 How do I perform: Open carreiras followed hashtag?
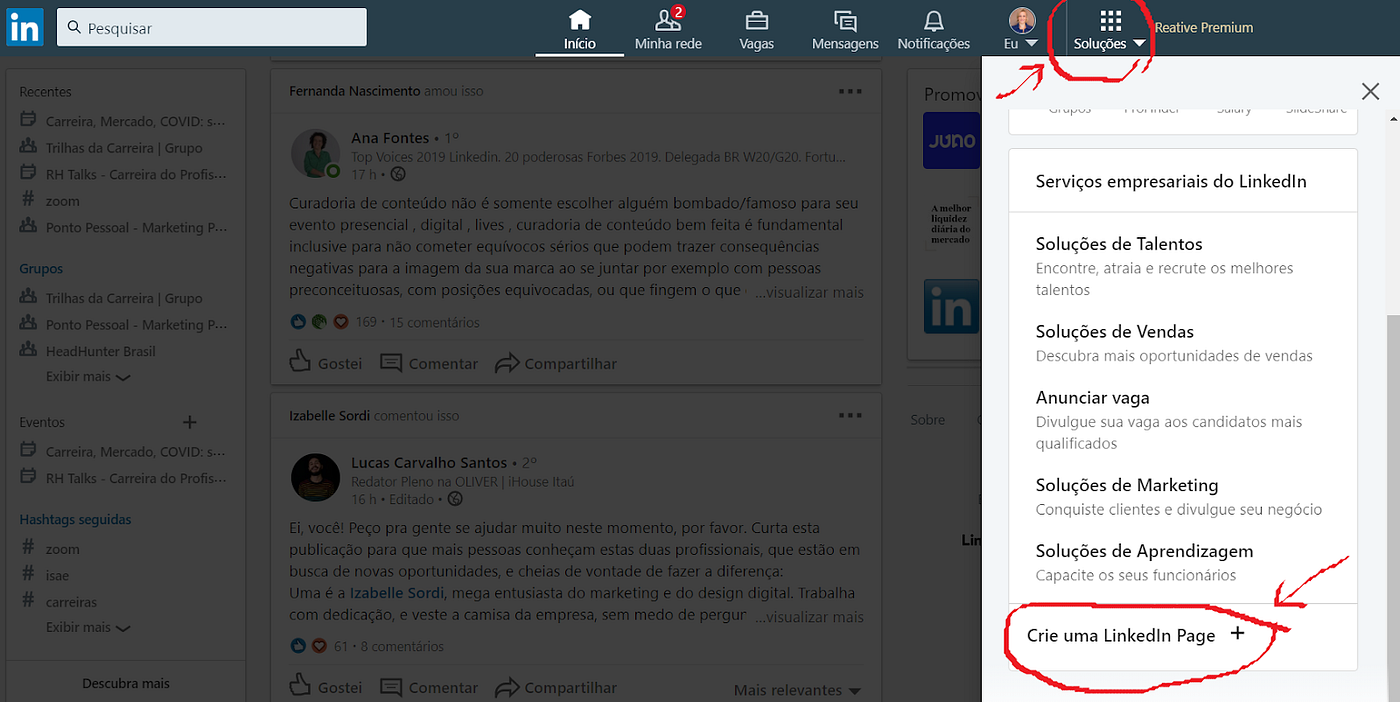71,602
